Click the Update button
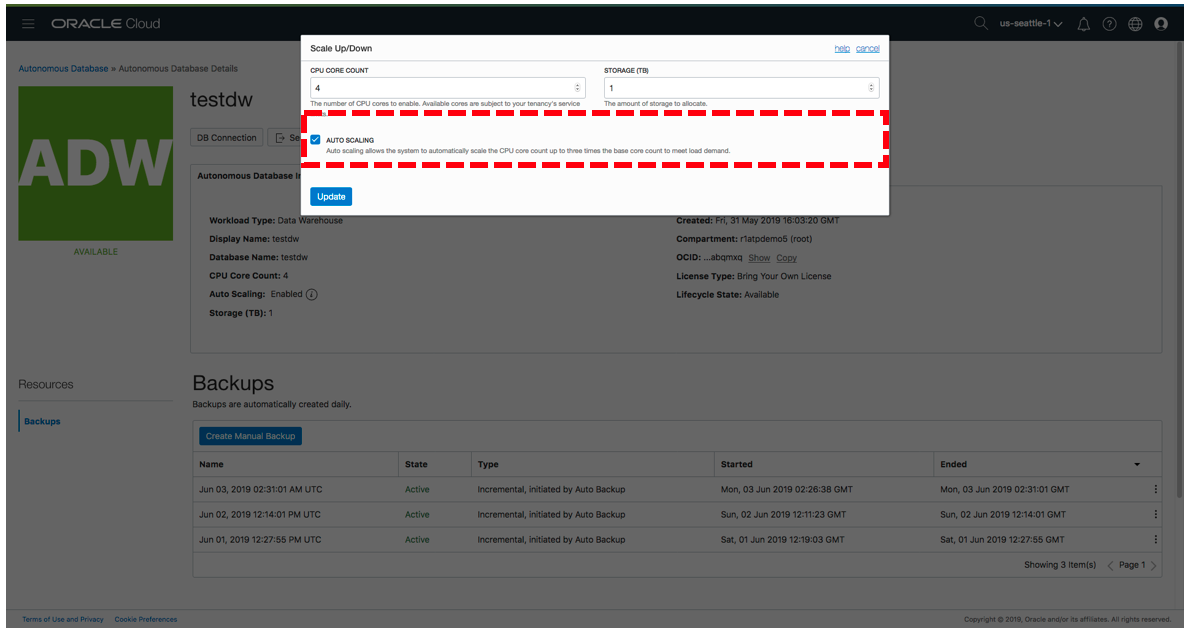 [x=331, y=196]
